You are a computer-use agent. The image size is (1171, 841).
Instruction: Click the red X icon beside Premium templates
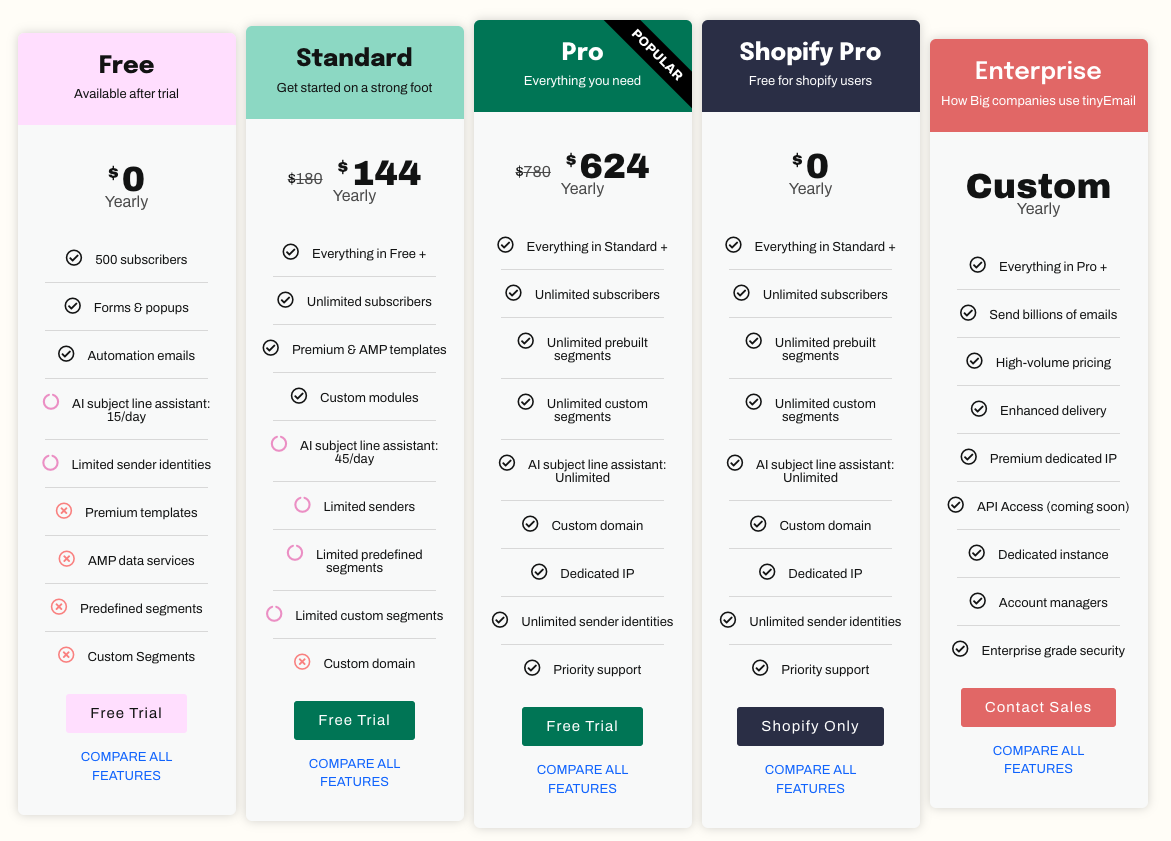coord(64,511)
